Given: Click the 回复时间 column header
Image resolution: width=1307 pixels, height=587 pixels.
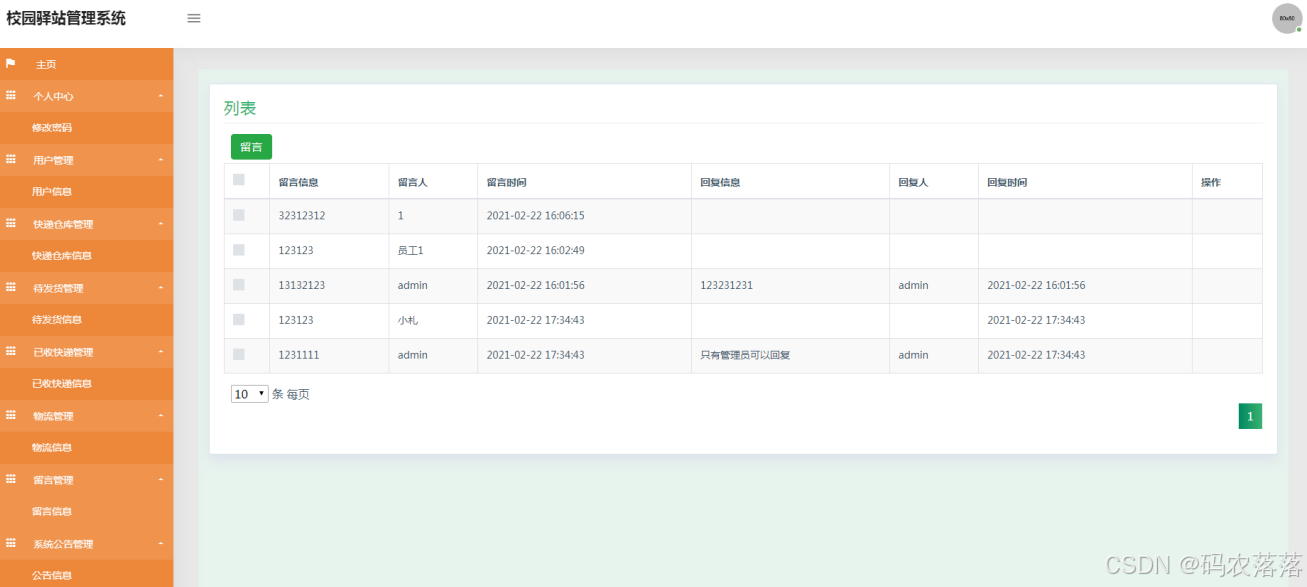Looking at the screenshot, I should 1007,182.
